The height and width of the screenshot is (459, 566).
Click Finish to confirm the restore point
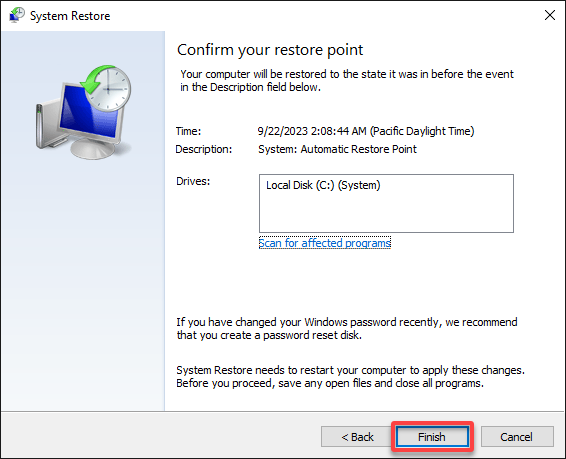[x=432, y=437]
